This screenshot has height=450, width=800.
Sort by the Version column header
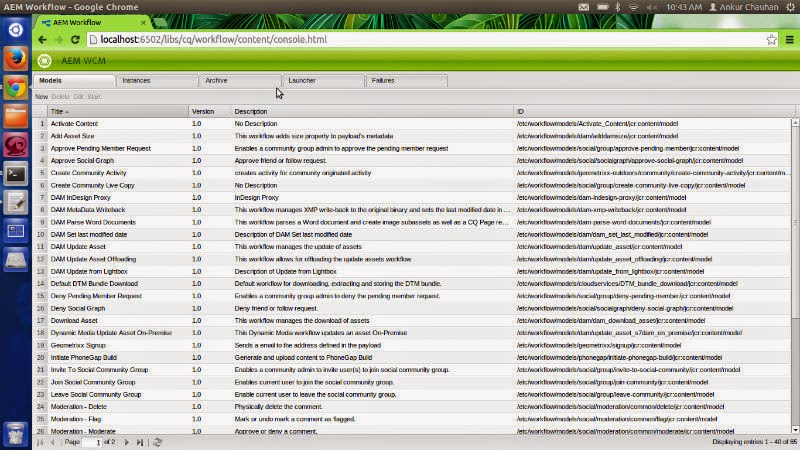tap(210, 111)
